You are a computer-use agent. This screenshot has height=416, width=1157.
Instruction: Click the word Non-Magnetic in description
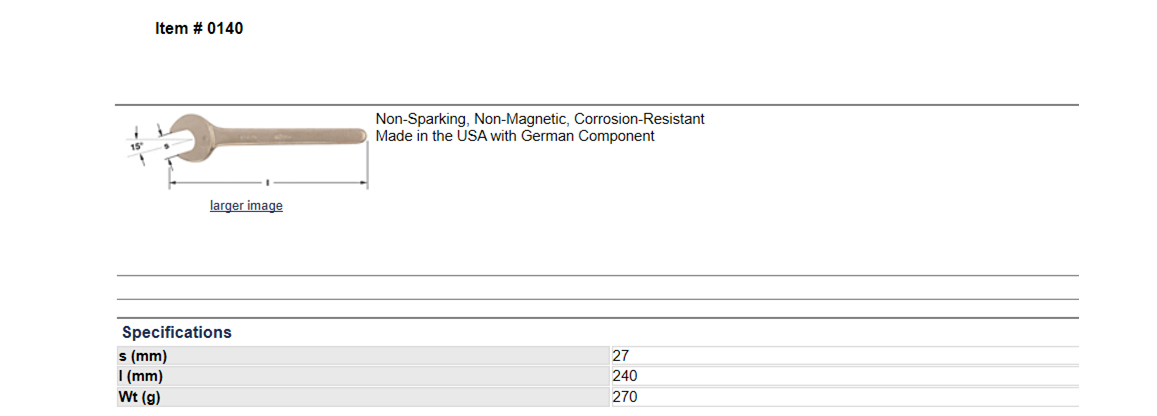520,119
